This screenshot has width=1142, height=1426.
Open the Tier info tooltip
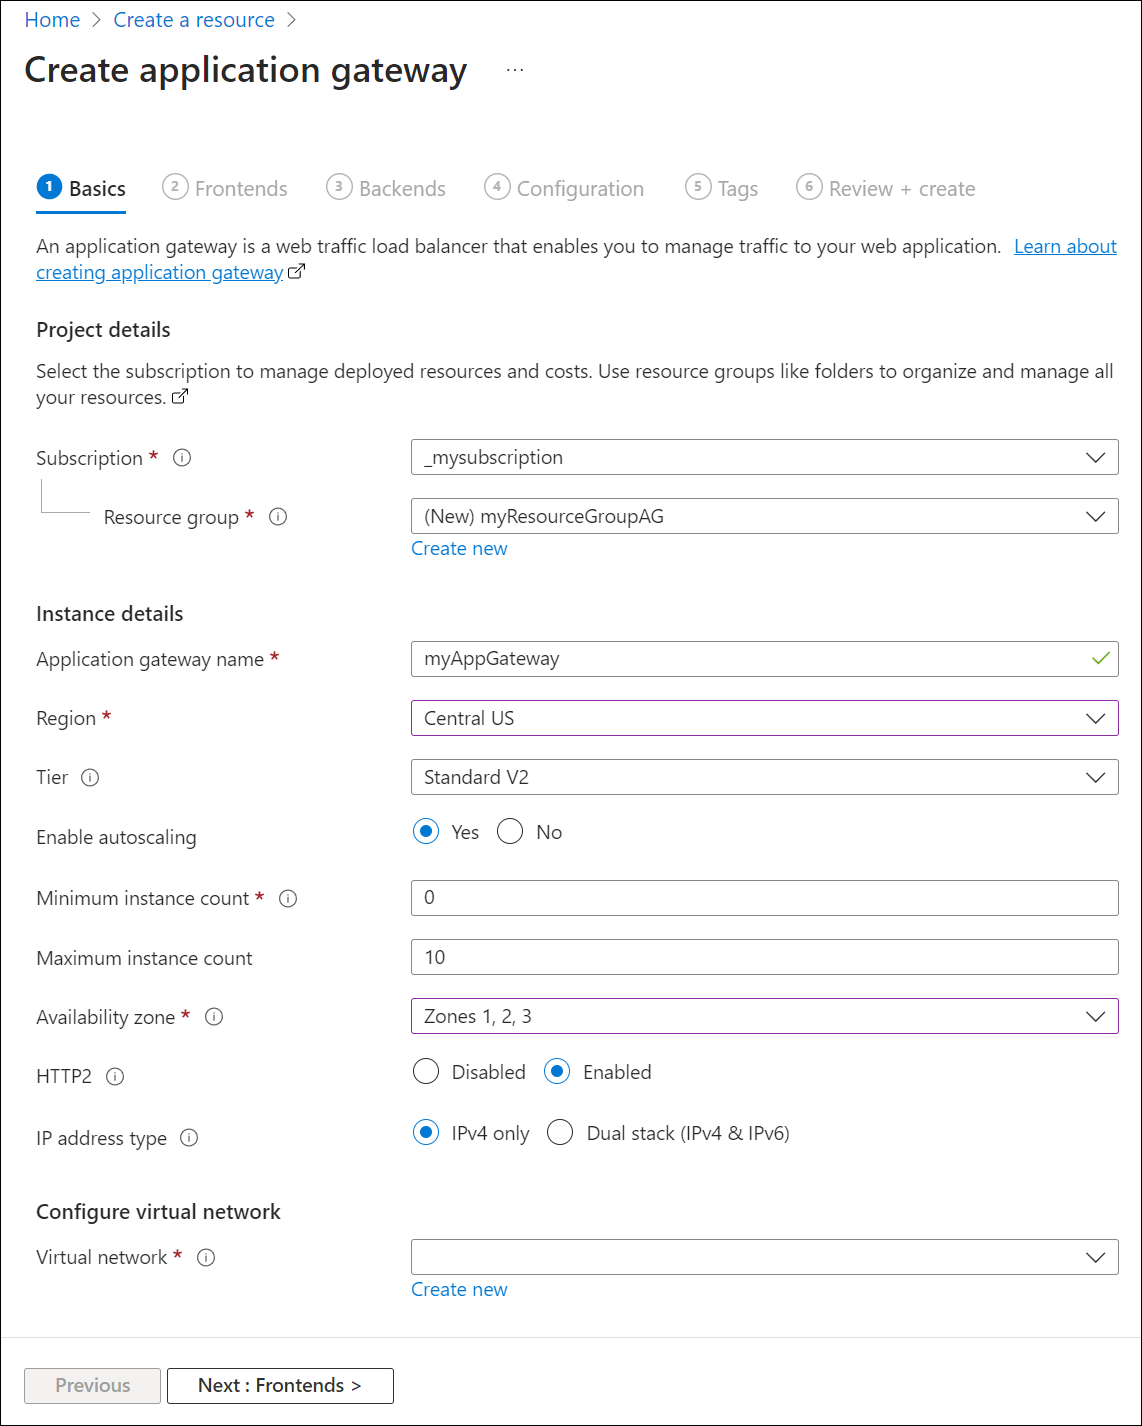pos(92,777)
